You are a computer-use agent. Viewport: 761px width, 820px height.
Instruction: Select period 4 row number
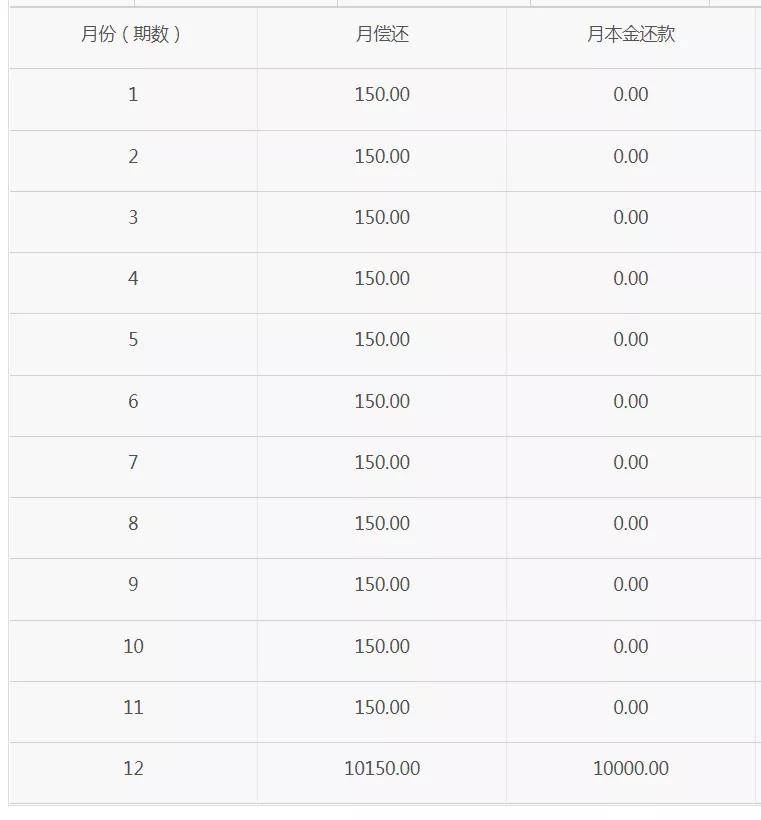[133, 278]
